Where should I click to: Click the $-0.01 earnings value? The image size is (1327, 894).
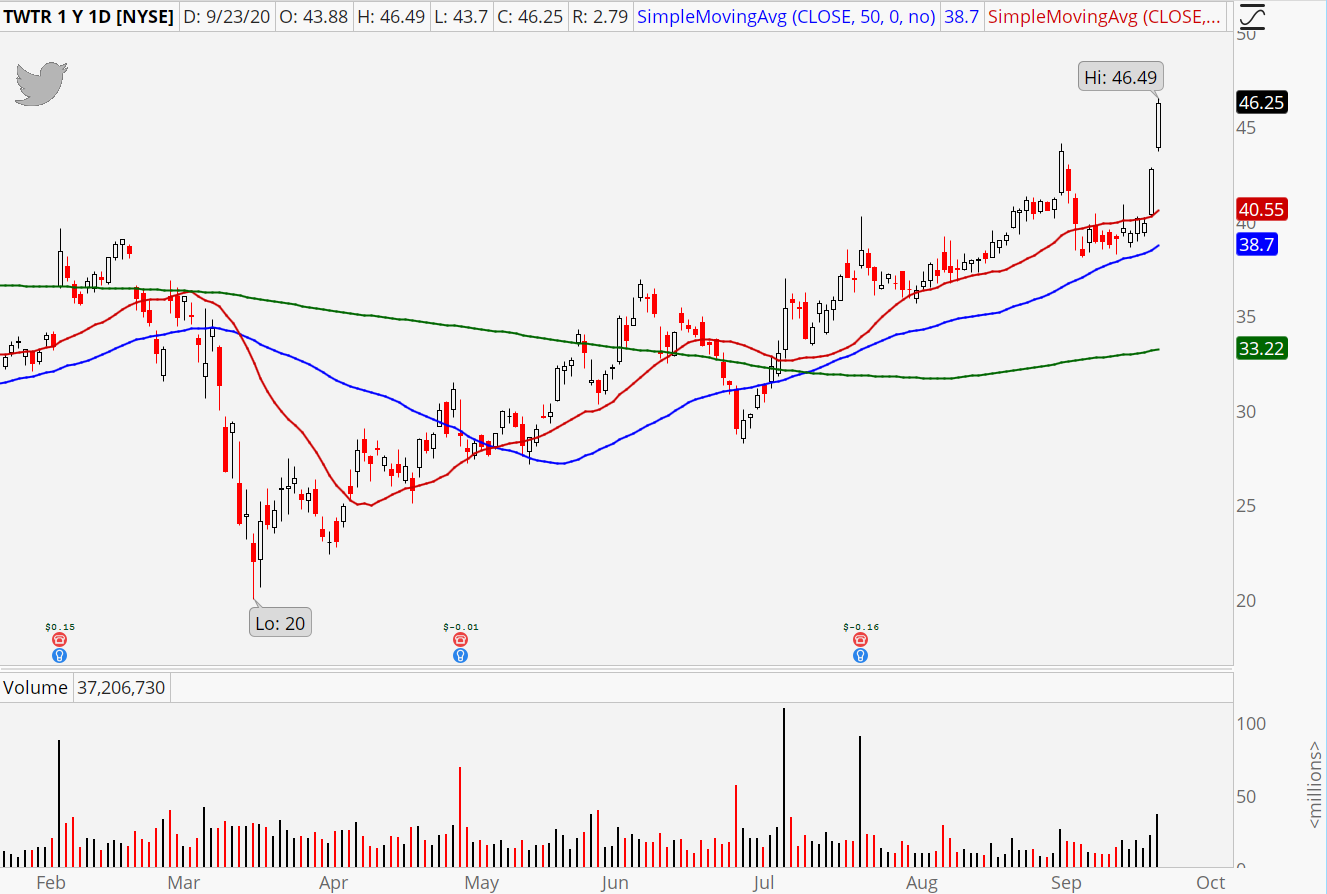tap(460, 627)
